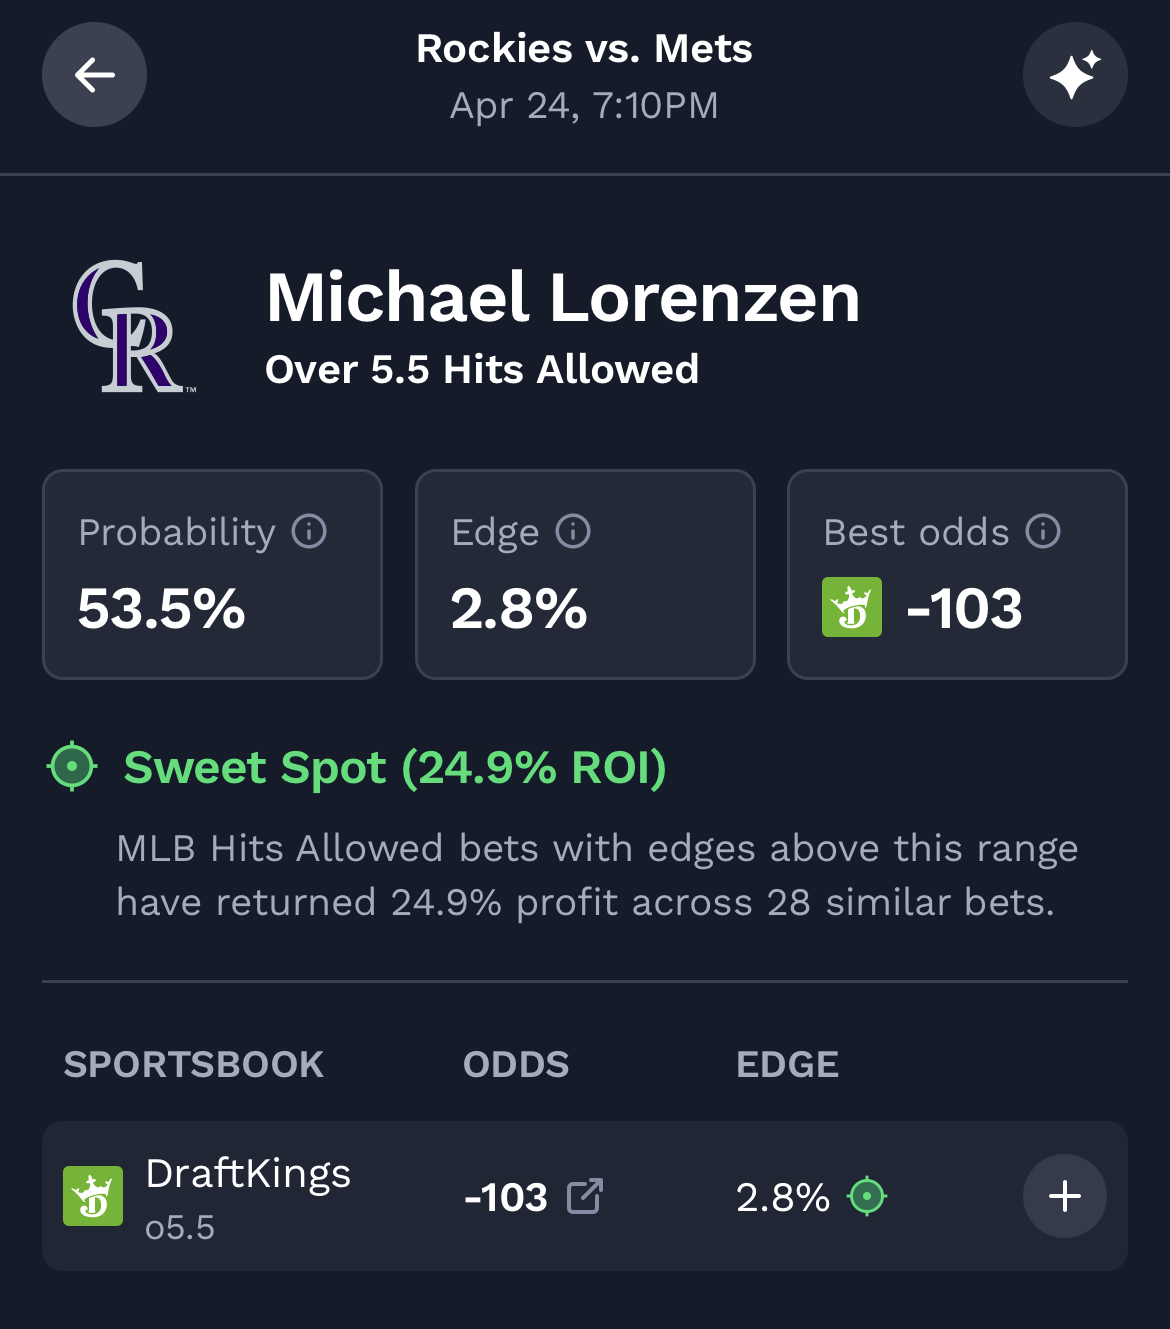Tap the DraftKings logo in Best odds

coord(852,607)
